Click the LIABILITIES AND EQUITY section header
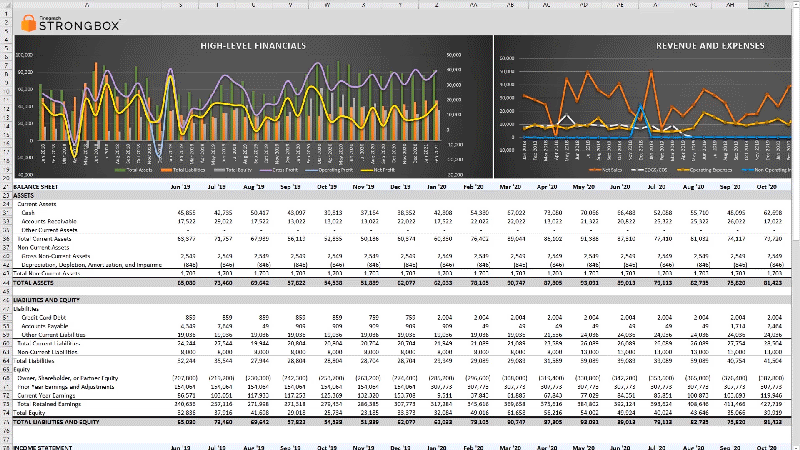This screenshot has height=450, width=800. [x=48, y=300]
